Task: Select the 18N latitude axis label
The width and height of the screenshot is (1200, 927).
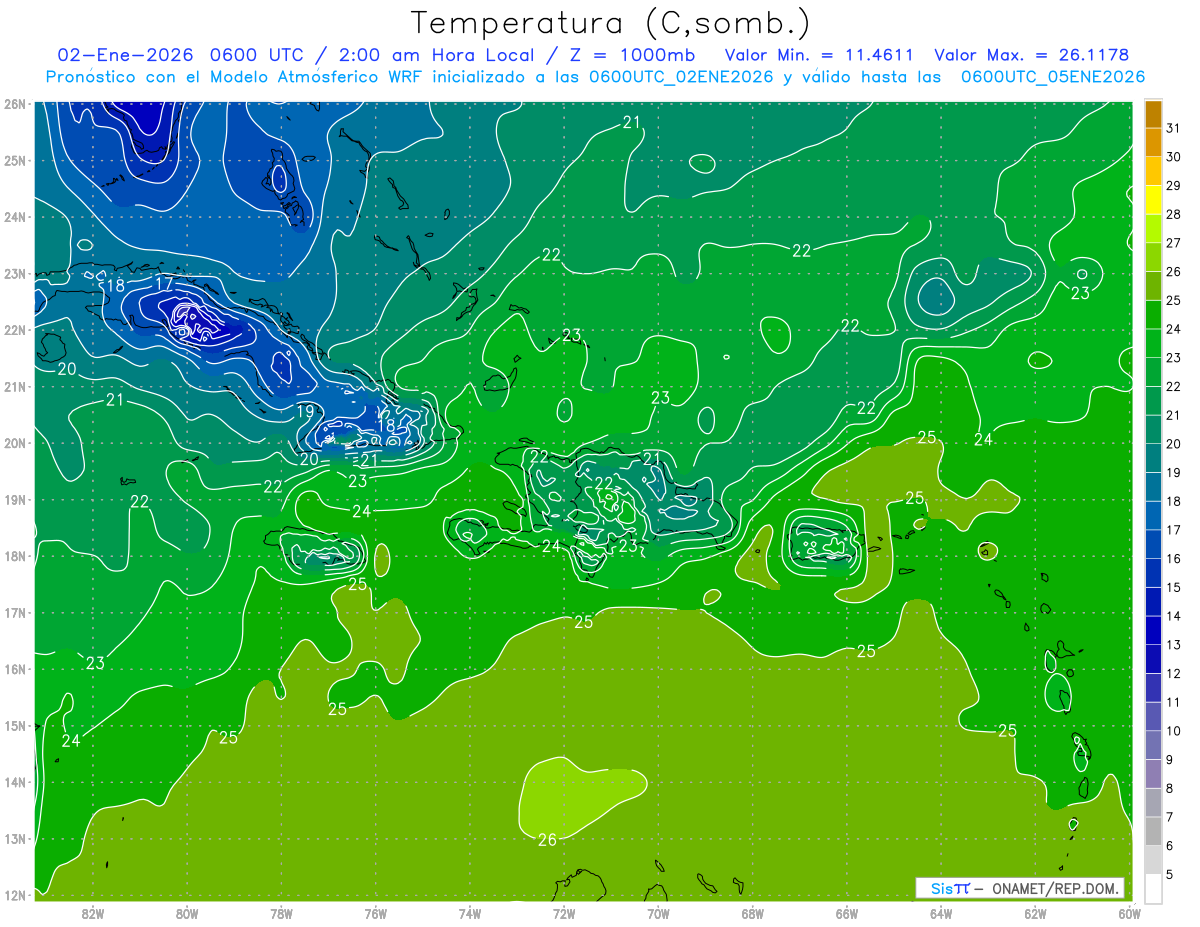Action: [x=14, y=556]
